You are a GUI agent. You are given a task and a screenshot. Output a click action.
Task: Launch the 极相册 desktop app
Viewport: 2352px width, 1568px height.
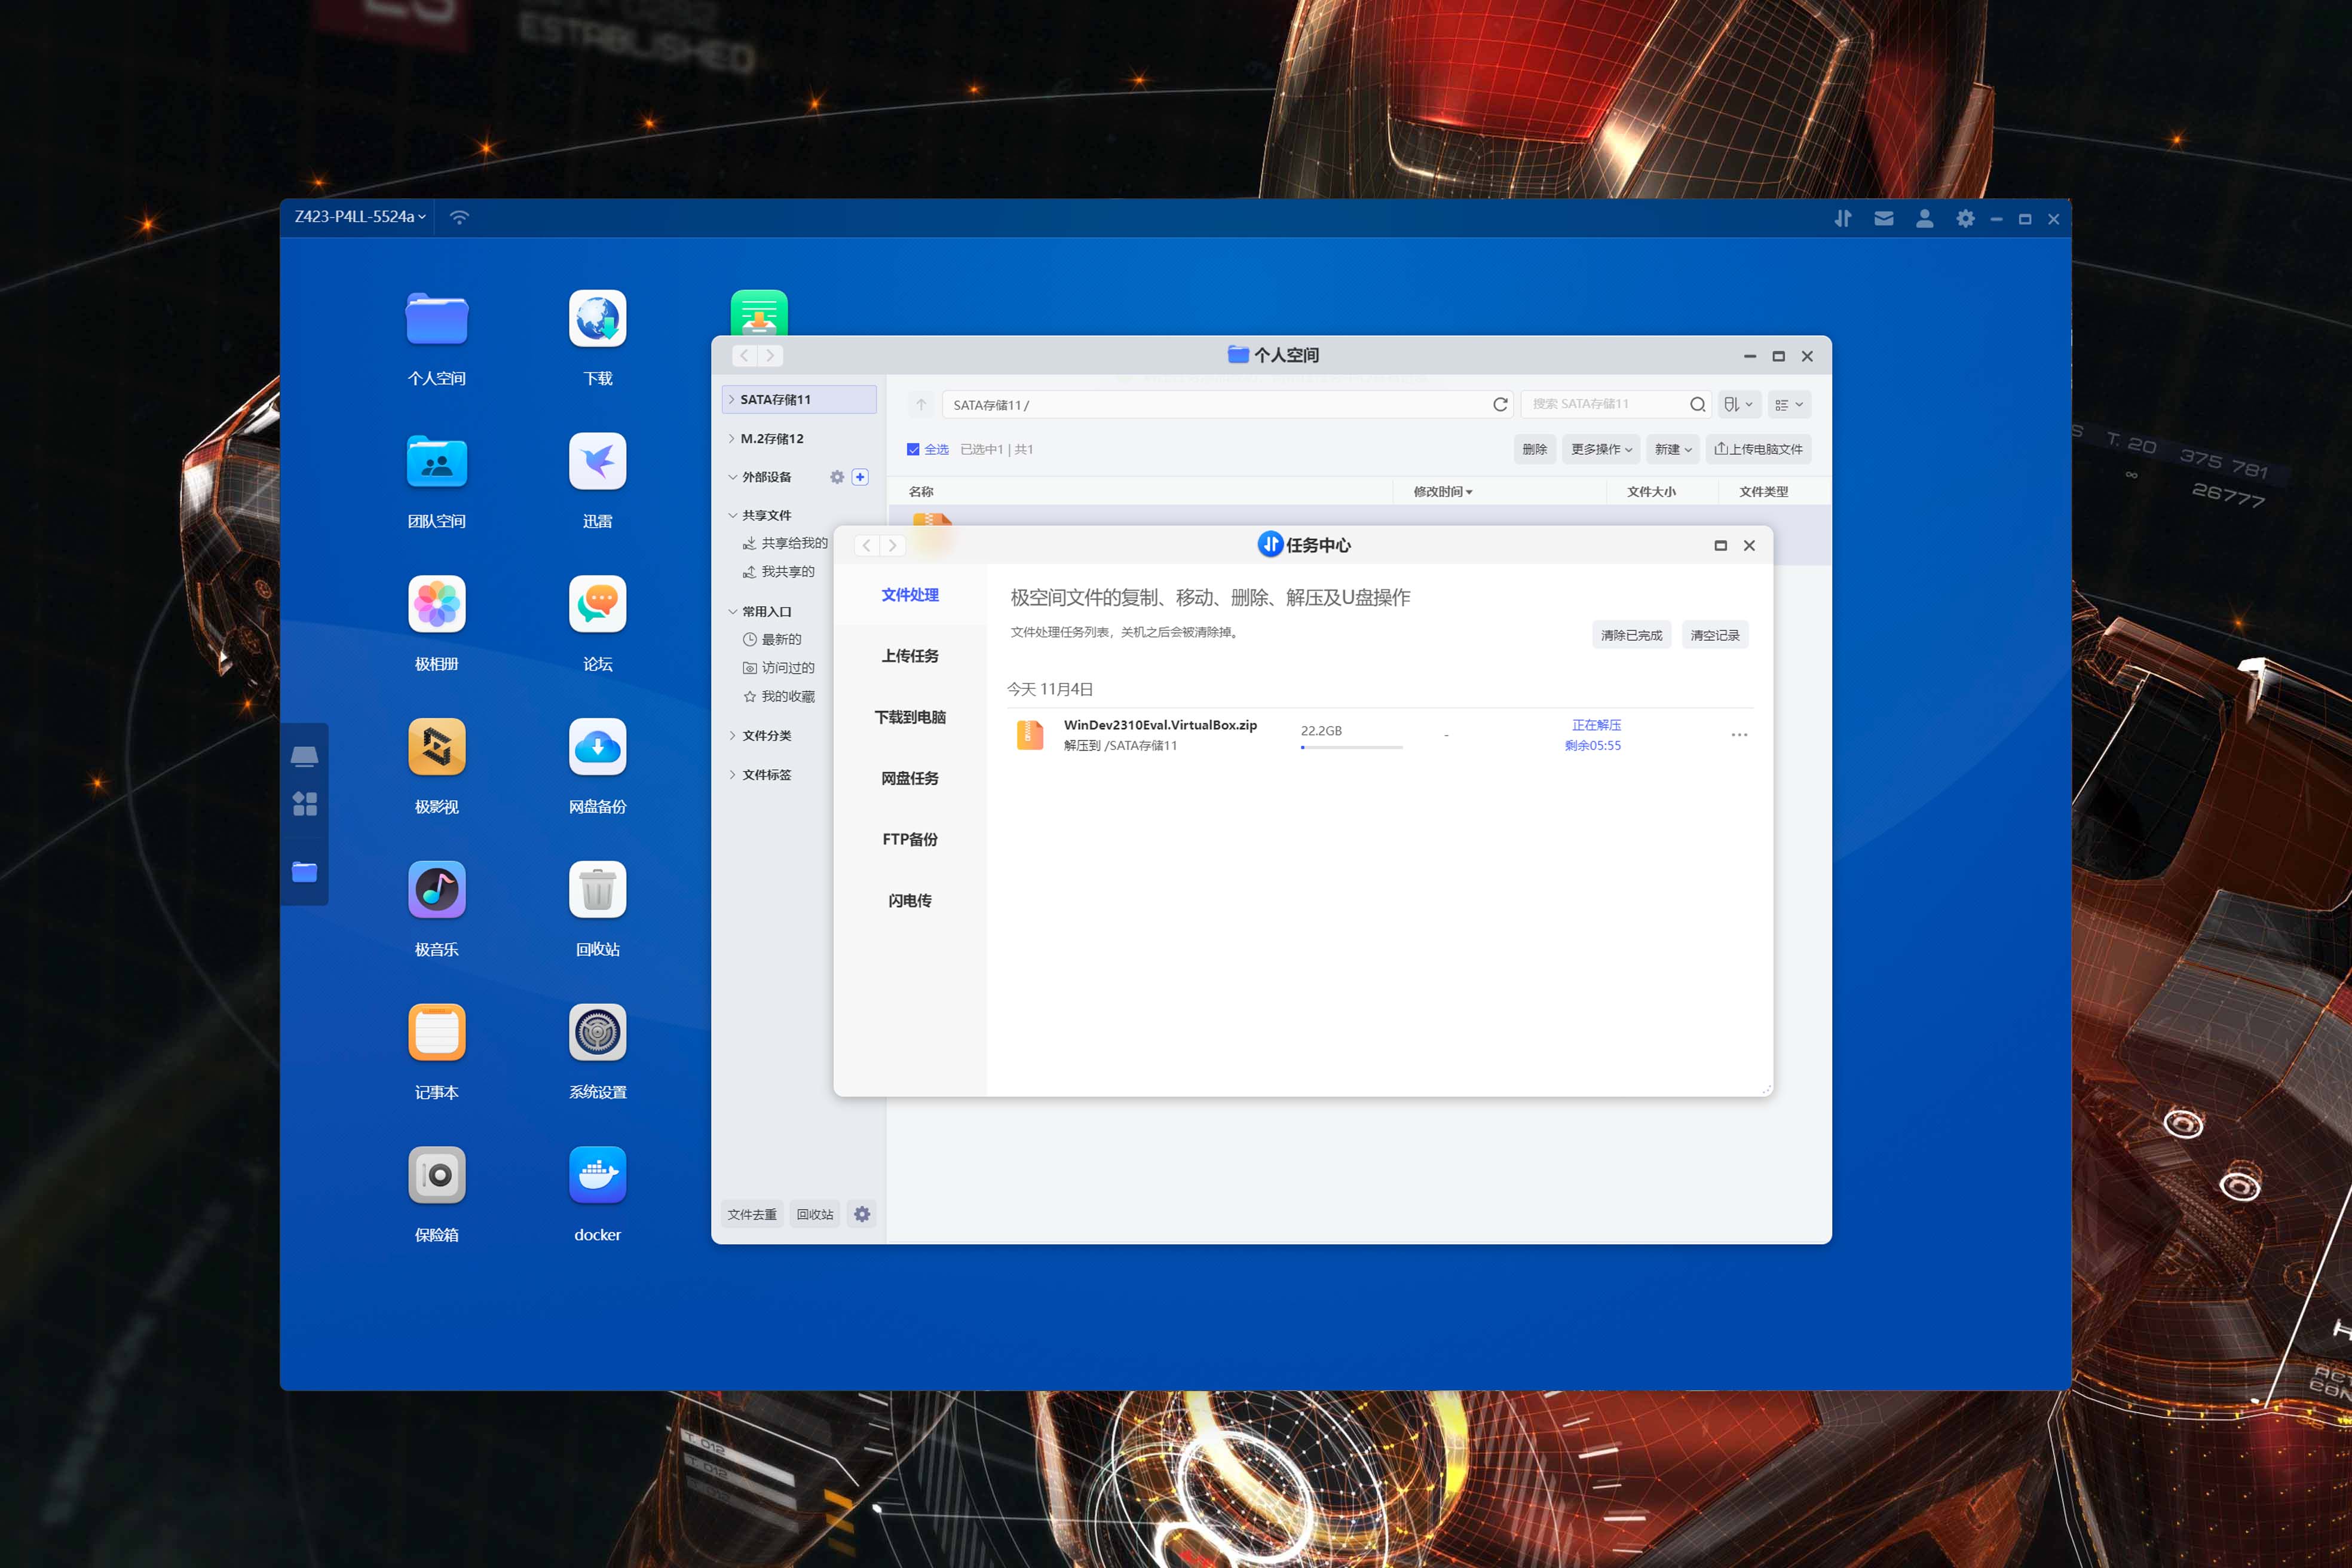(x=436, y=604)
